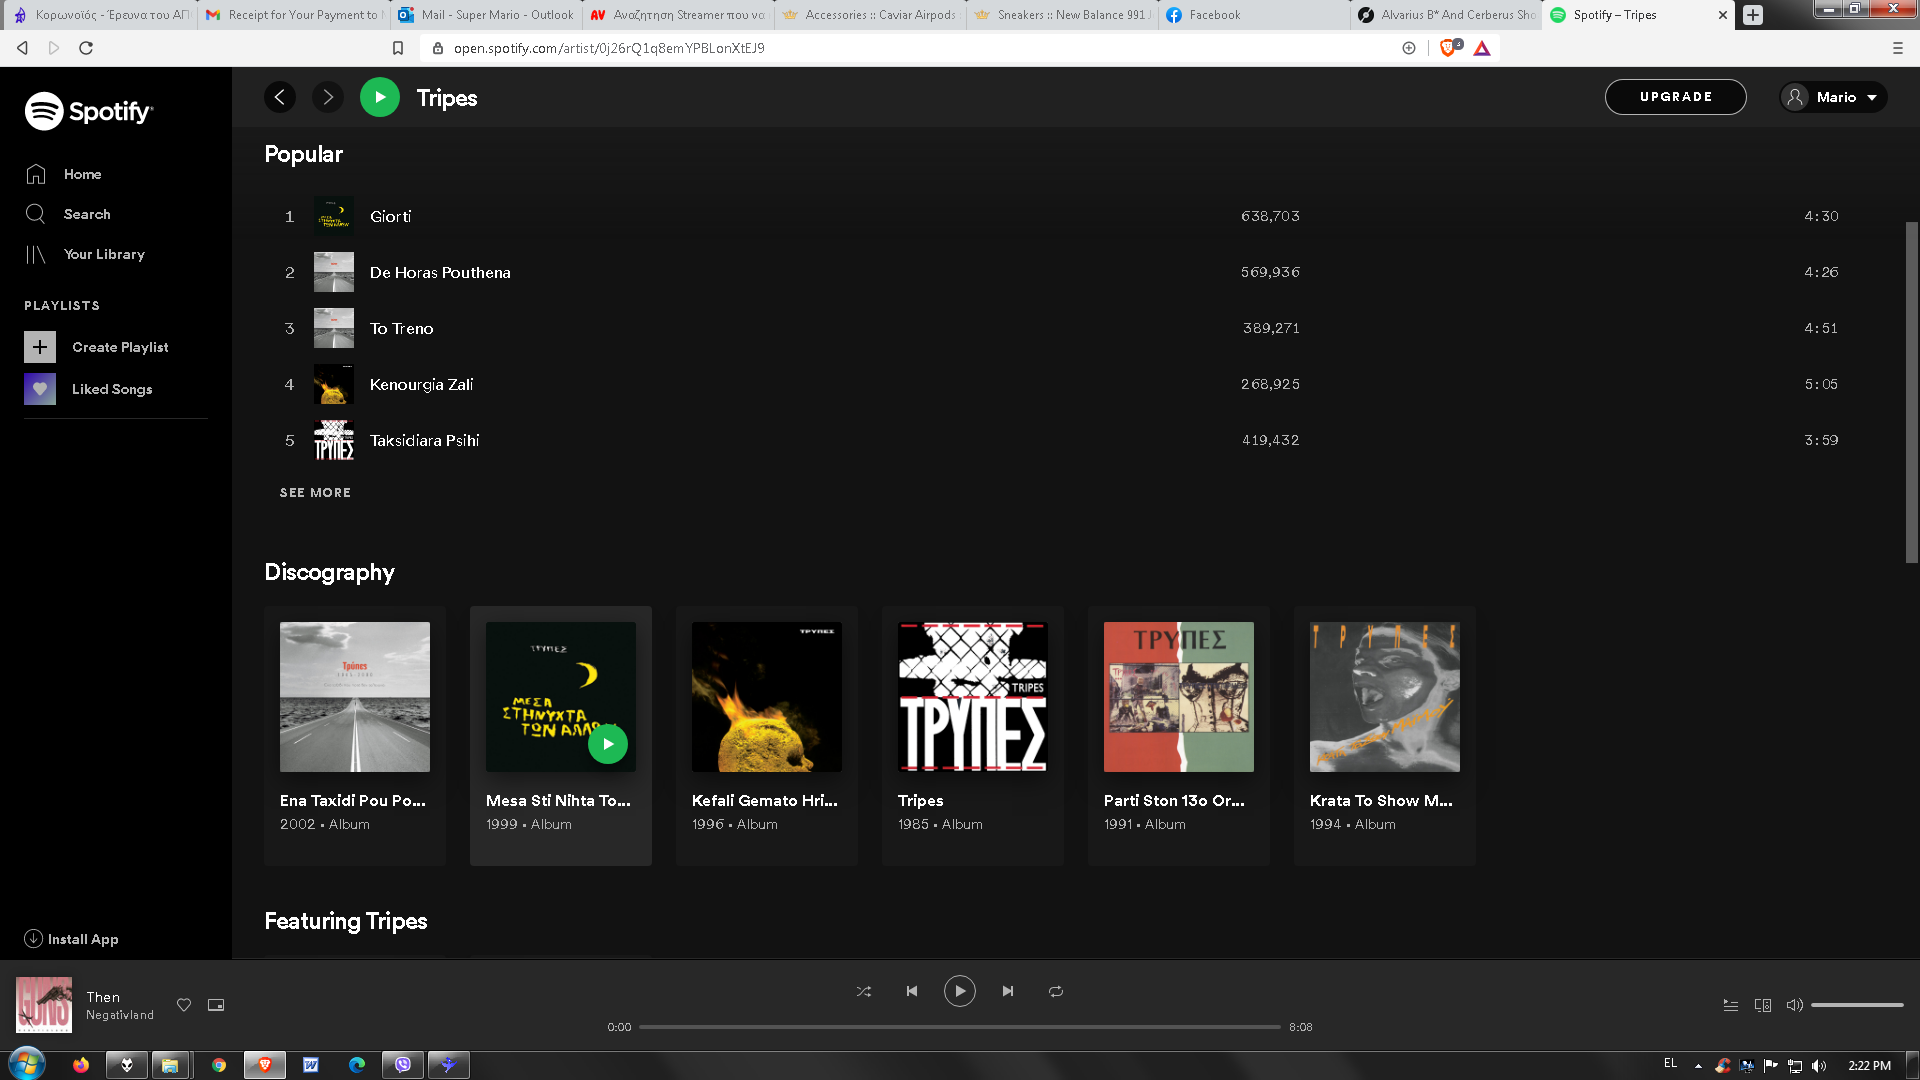1920x1080 pixels.
Task: Like the current song with the heart
Action: click(184, 1005)
